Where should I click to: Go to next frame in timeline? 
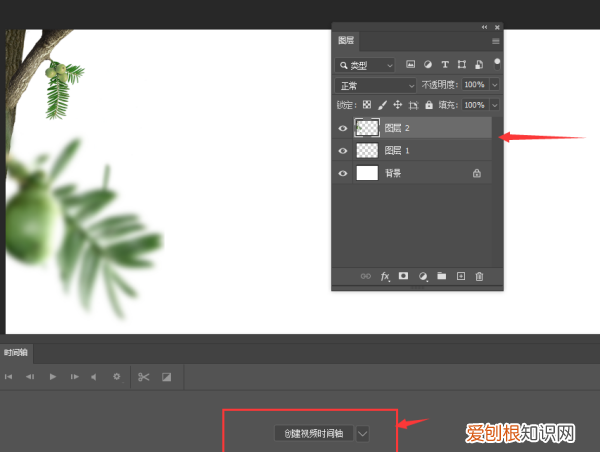coord(75,377)
